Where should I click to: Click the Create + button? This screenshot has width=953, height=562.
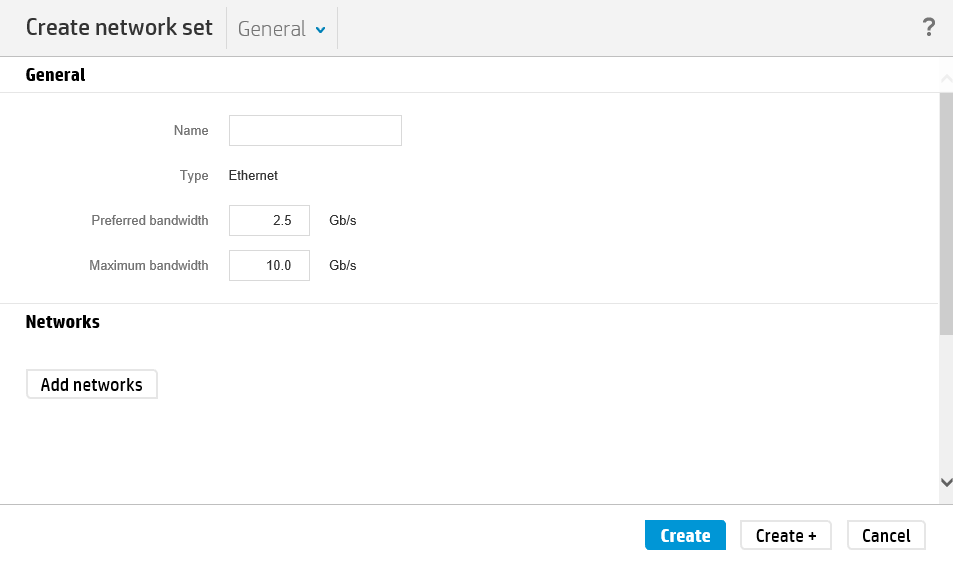pyautogui.click(x=785, y=535)
